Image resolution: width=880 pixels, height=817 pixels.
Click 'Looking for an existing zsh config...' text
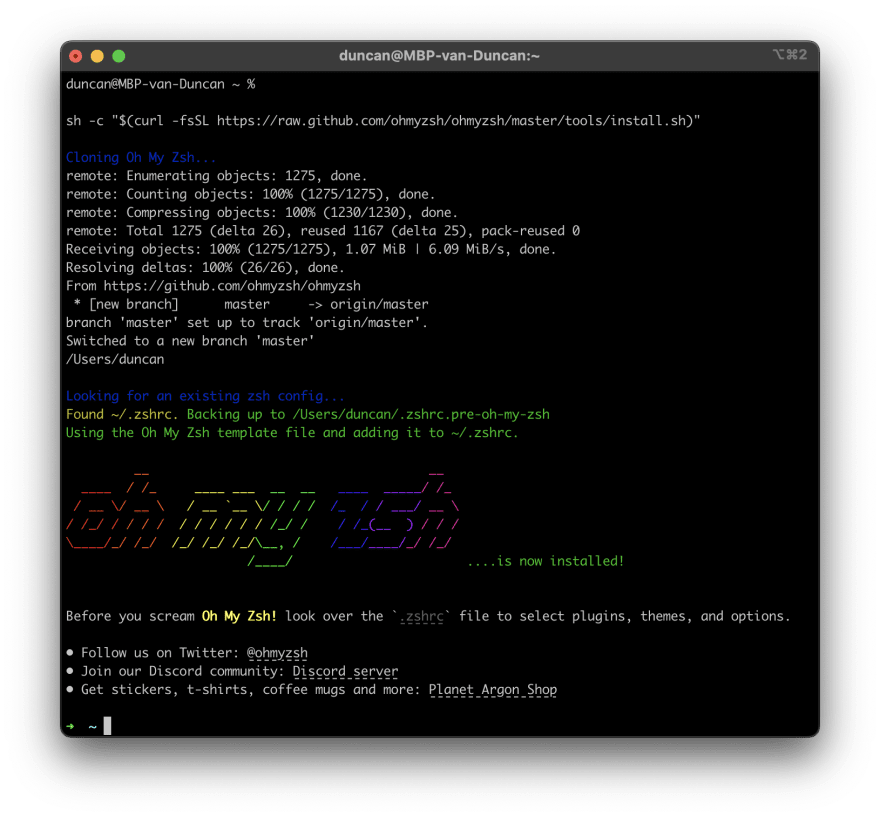(205, 396)
